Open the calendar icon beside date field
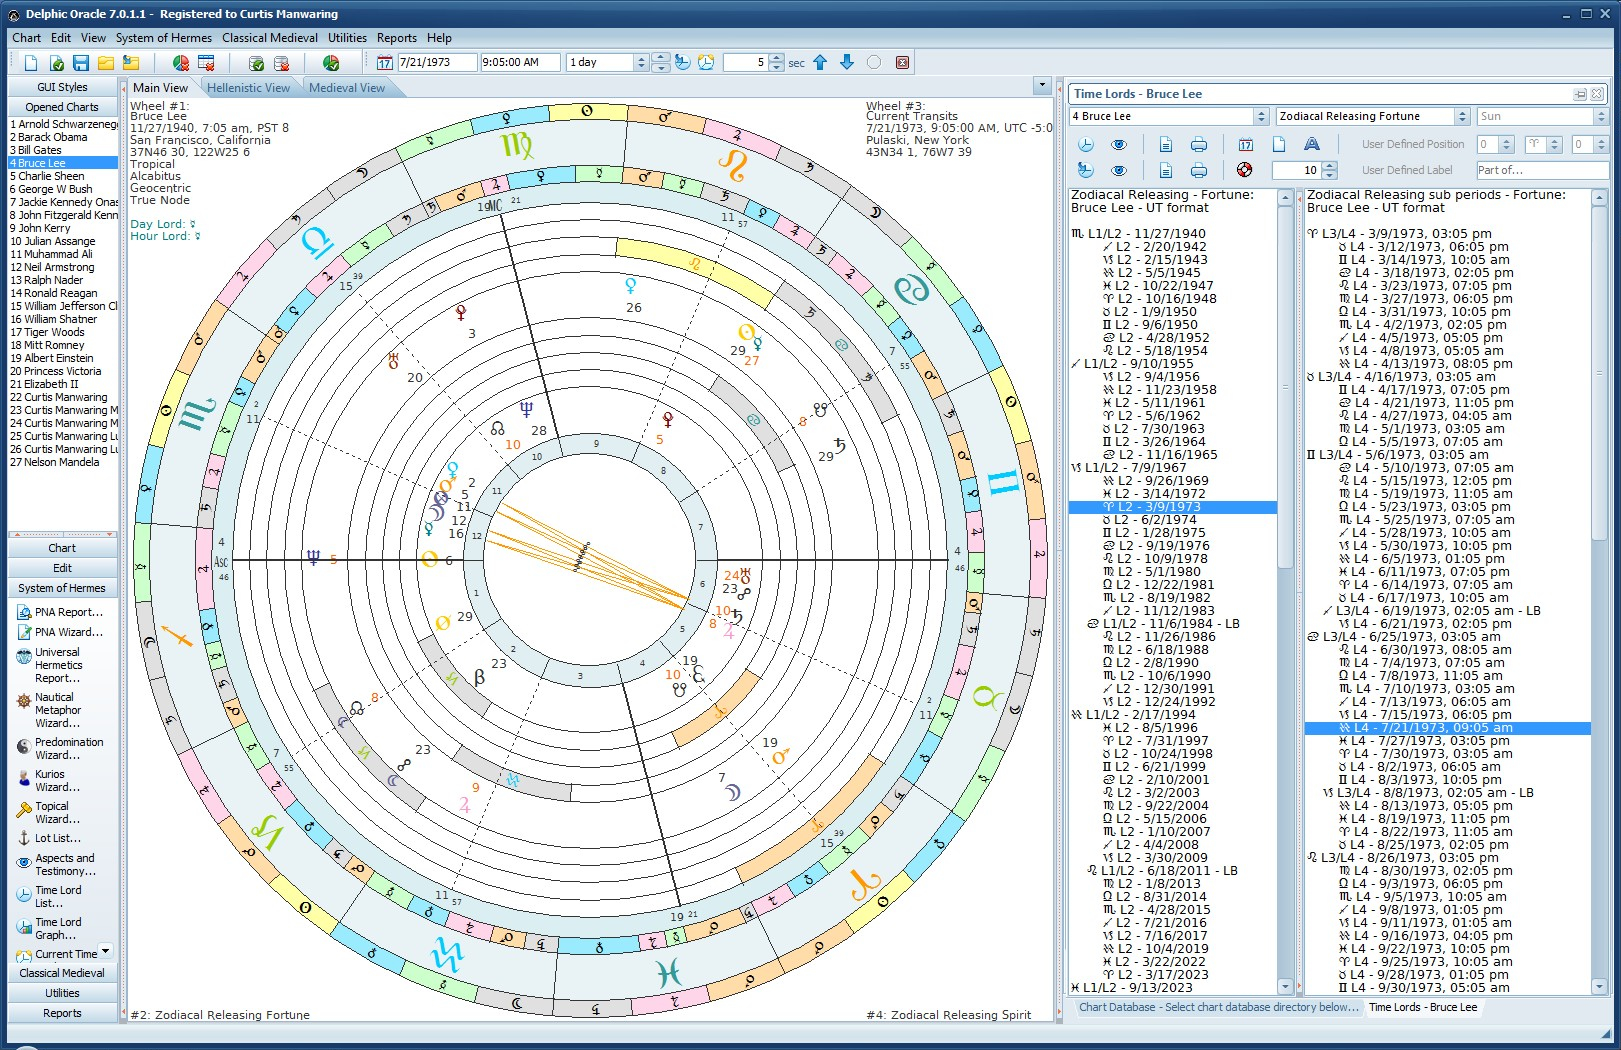1621x1050 pixels. [385, 63]
